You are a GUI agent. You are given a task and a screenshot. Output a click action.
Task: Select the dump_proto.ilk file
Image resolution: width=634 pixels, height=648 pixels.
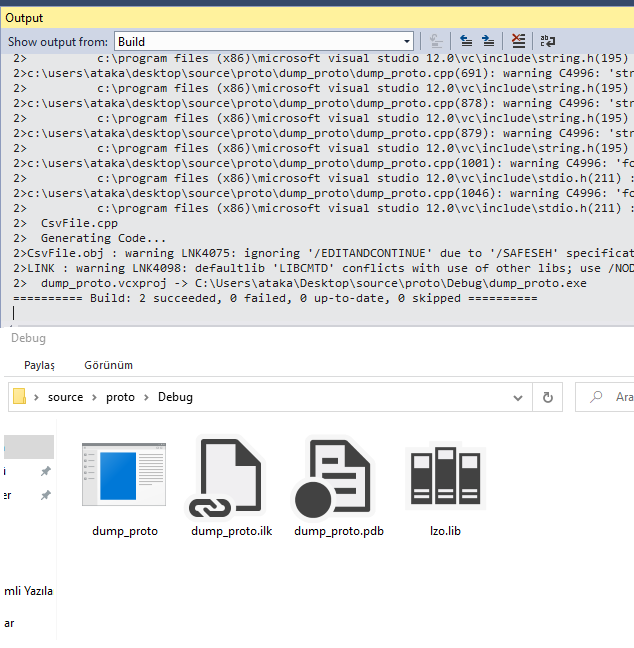click(231, 488)
